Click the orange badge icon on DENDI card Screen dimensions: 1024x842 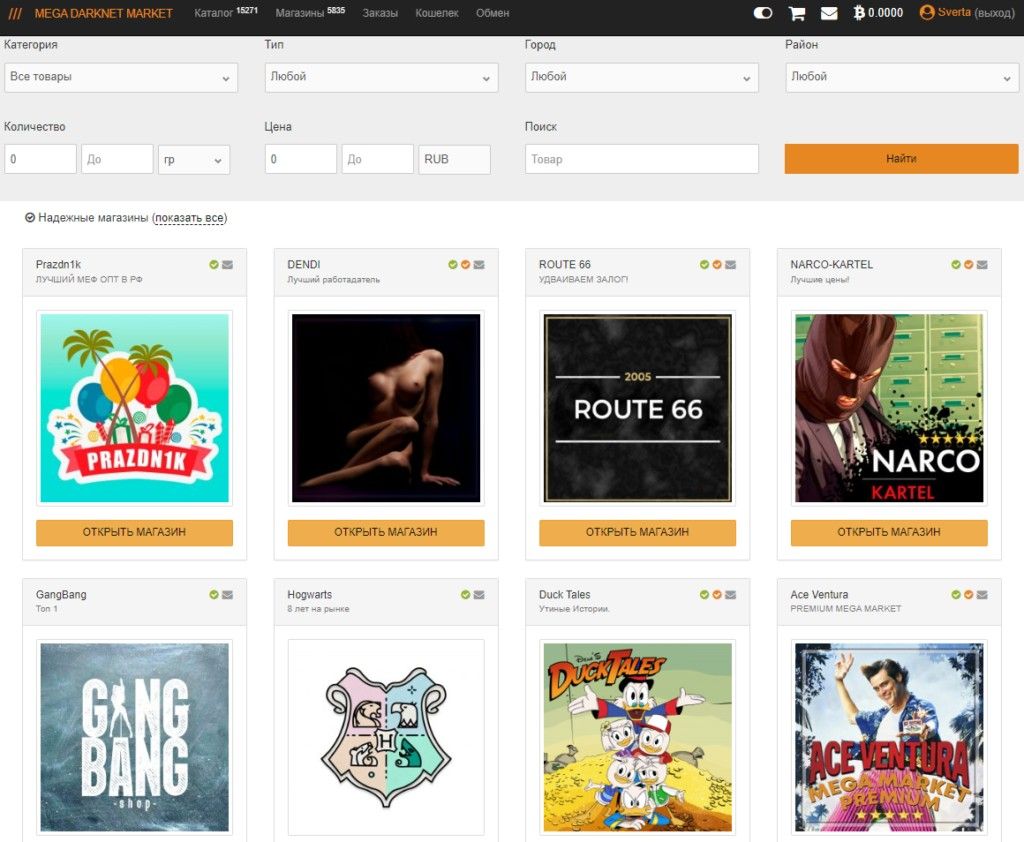tap(466, 265)
